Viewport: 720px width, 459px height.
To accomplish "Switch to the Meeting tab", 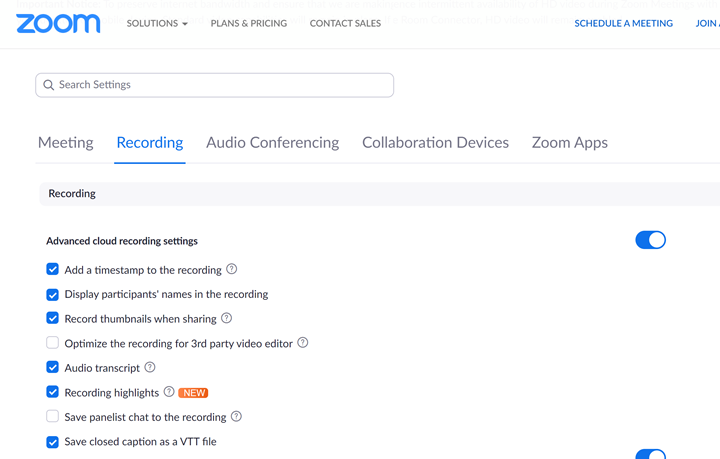I will (x=66, y=142).
